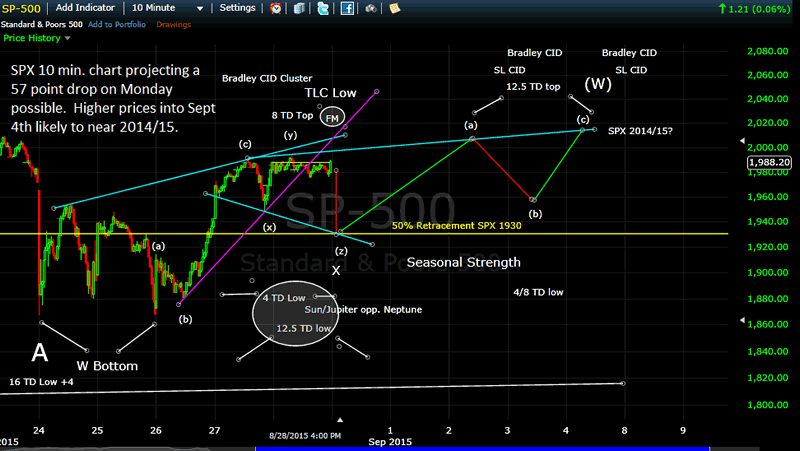
Task: Click the green 1.21 (0.06%) change value
Action: pyautogui.click(x=755, y=9)
